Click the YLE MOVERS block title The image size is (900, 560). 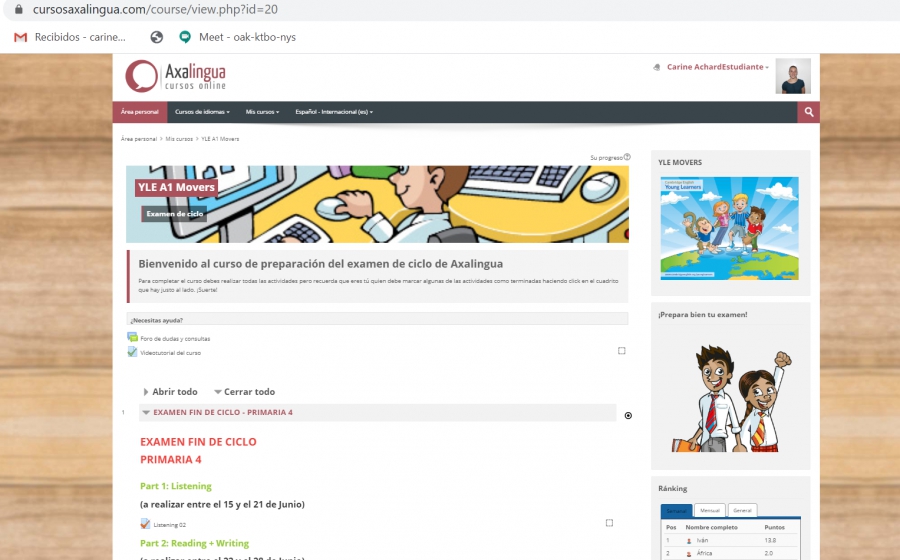(x=680, y=162)
